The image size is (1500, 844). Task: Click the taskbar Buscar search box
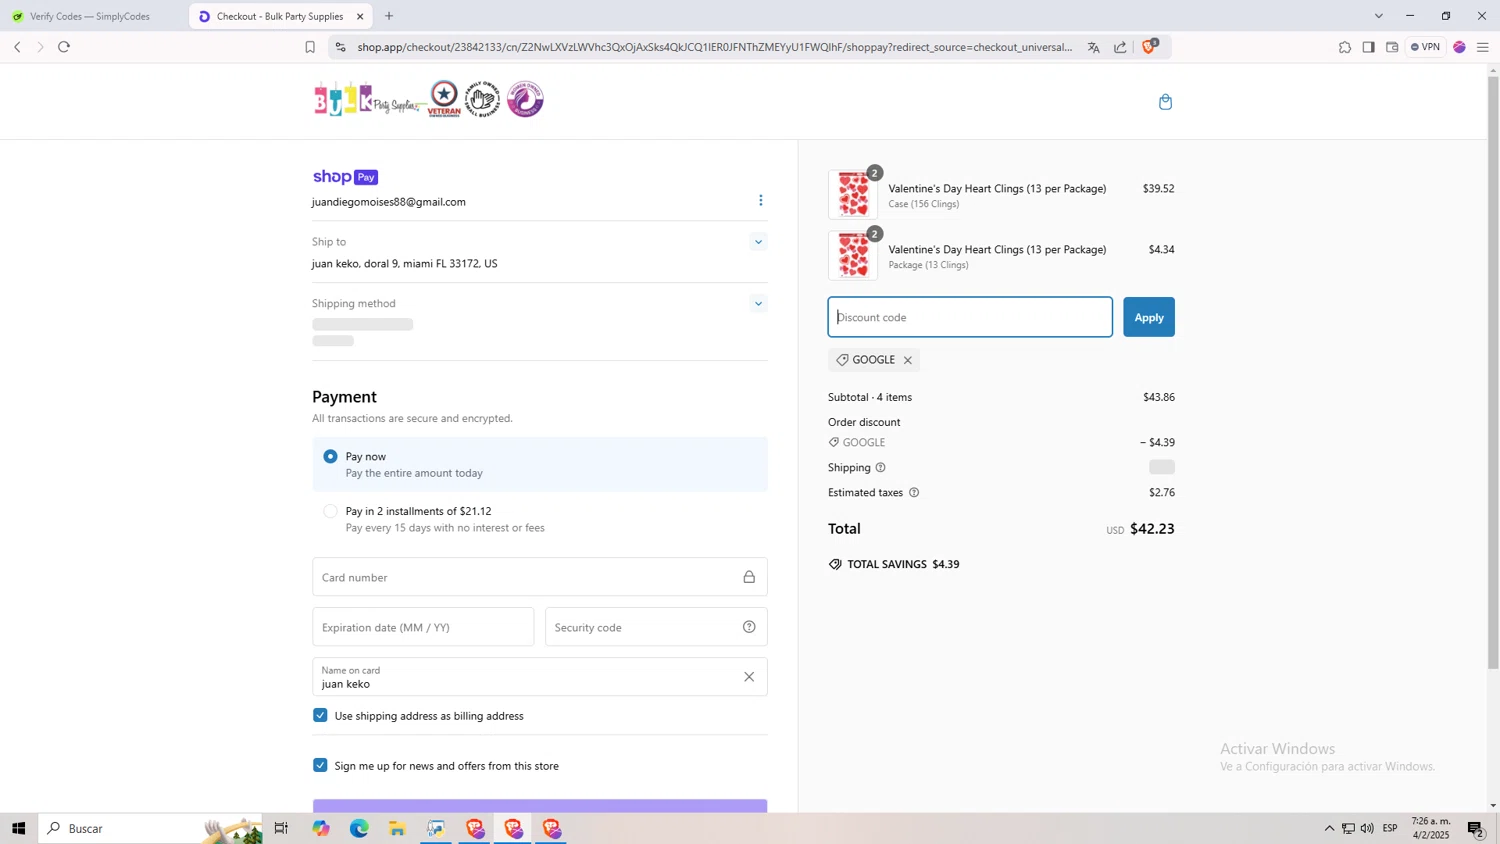point(150,828)
